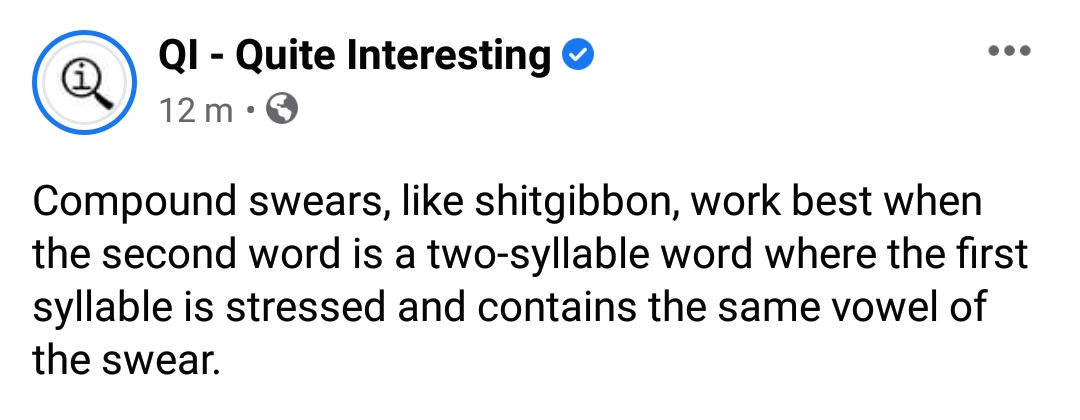Viewport: 1080px width, 420px height.
Task: Click the blue story ring around avatar
Action: point(84,83)
